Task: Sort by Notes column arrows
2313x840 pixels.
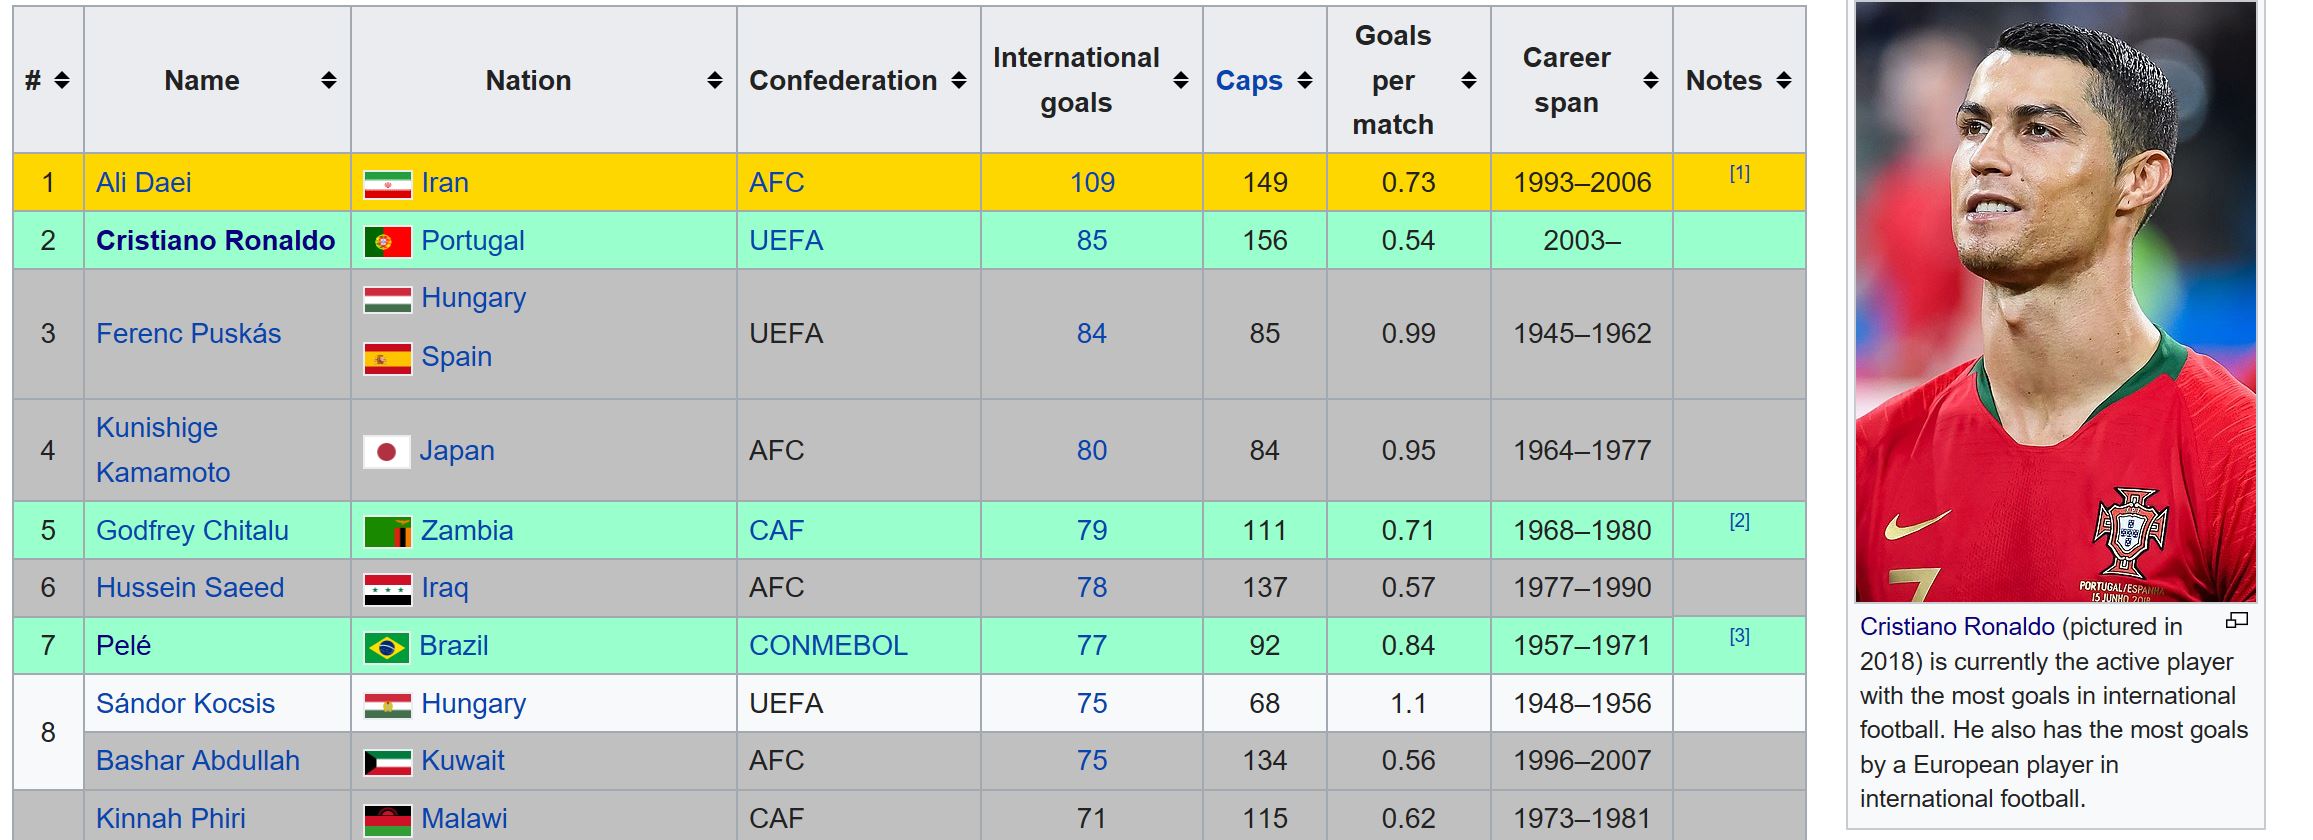Action: (x=1784, y=81)
